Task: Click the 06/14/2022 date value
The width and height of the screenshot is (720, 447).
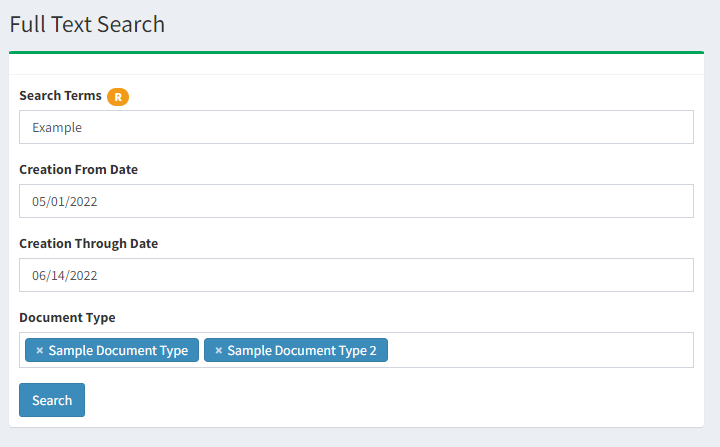Action: click(65, 276)
